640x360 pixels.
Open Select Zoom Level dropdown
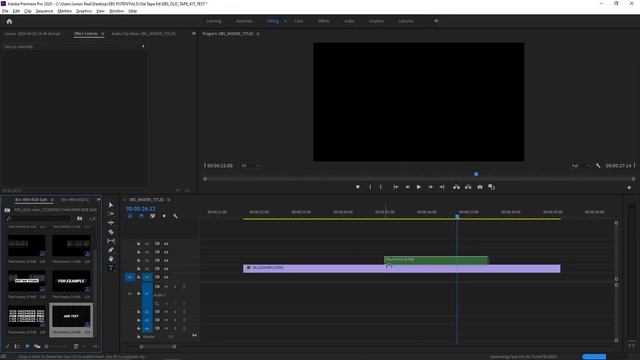coord(250,166)
